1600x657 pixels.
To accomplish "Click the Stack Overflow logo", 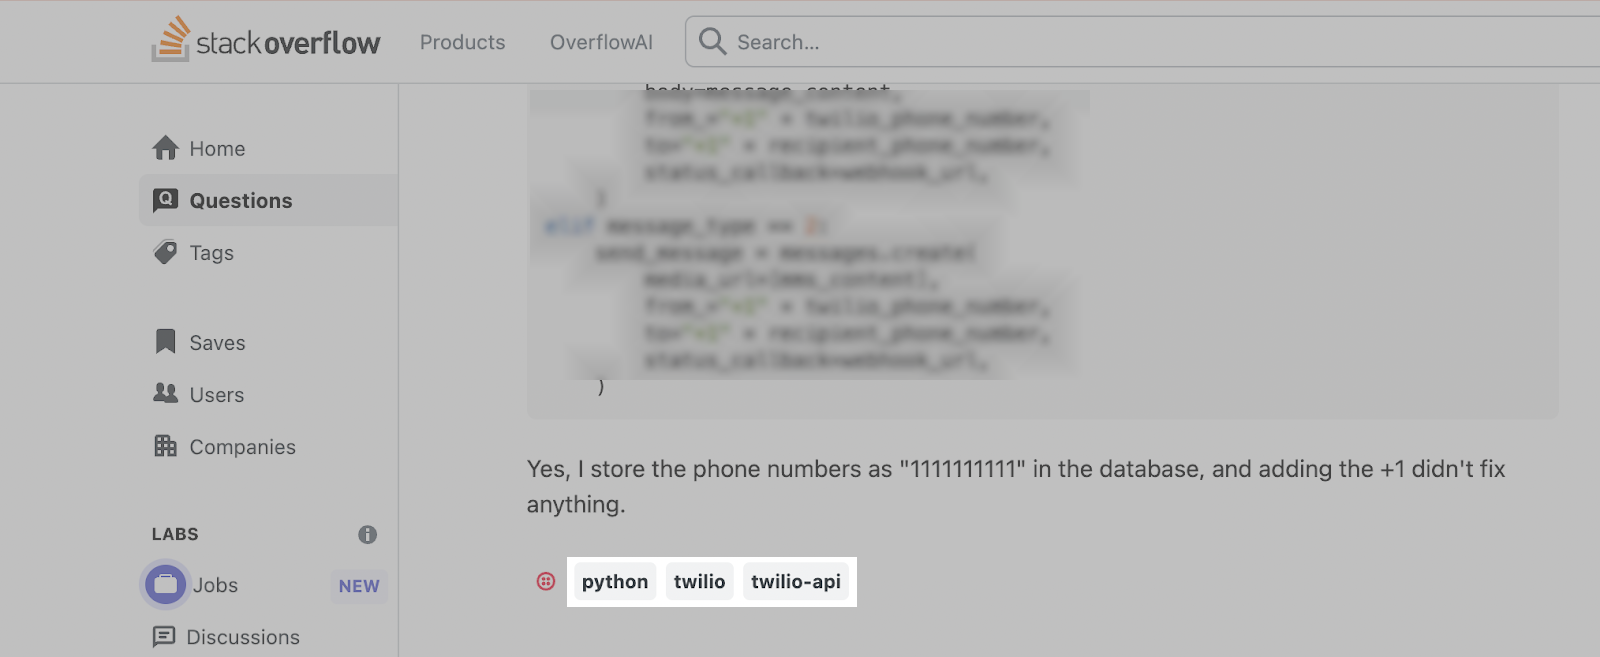I will [266, 41].
